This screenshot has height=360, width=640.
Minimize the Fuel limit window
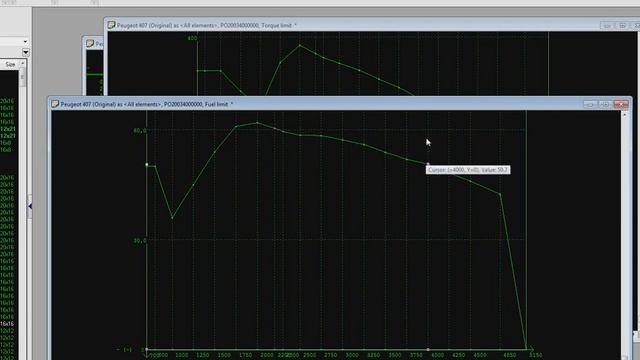click(x=590, y=104)
